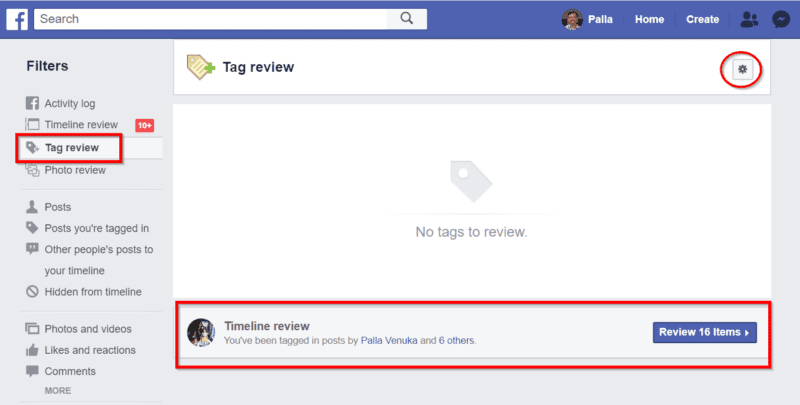
Task: Go to Home in the top bar
Action: point(649,19)
